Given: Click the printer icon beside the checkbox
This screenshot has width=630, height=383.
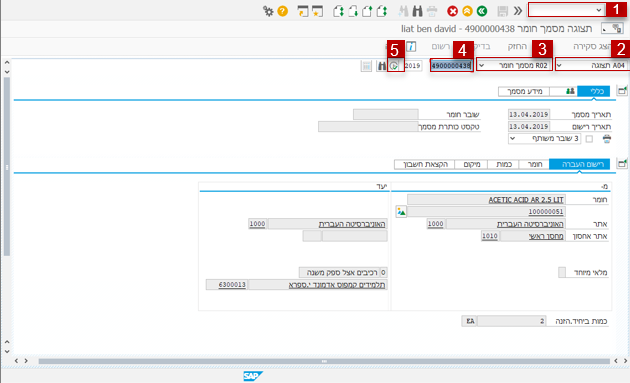Looking at the screenshot, I should click(607, 139).
